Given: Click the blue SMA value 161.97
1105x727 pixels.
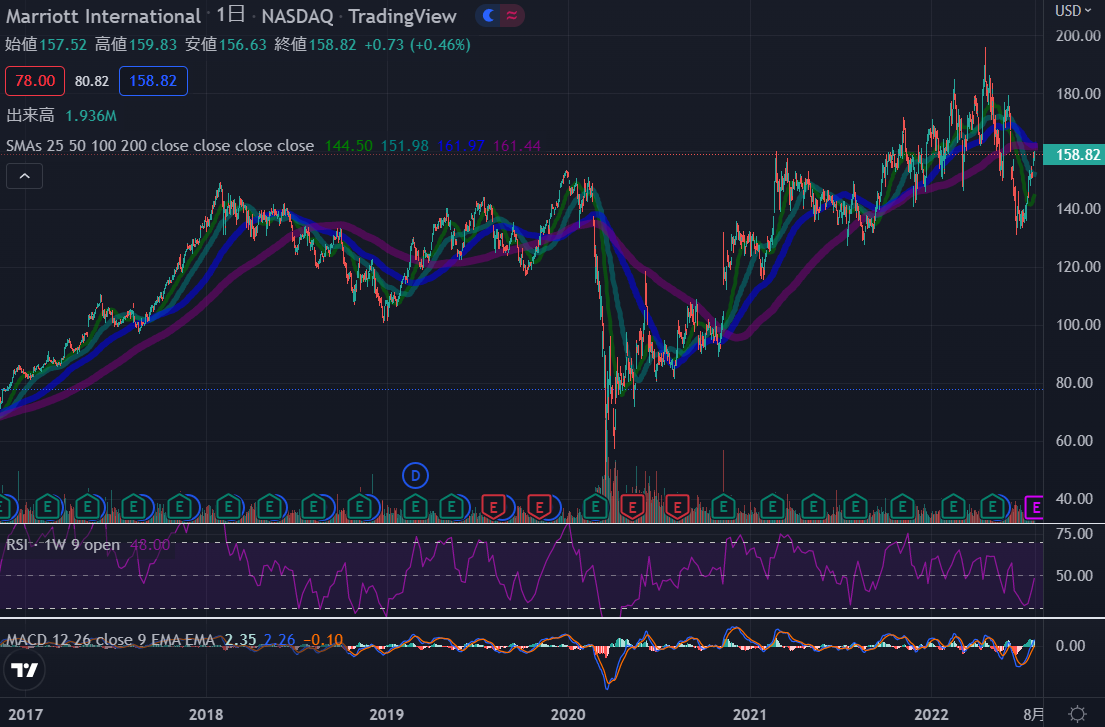Looking at the screenshot, I should [x=461, y=146].
